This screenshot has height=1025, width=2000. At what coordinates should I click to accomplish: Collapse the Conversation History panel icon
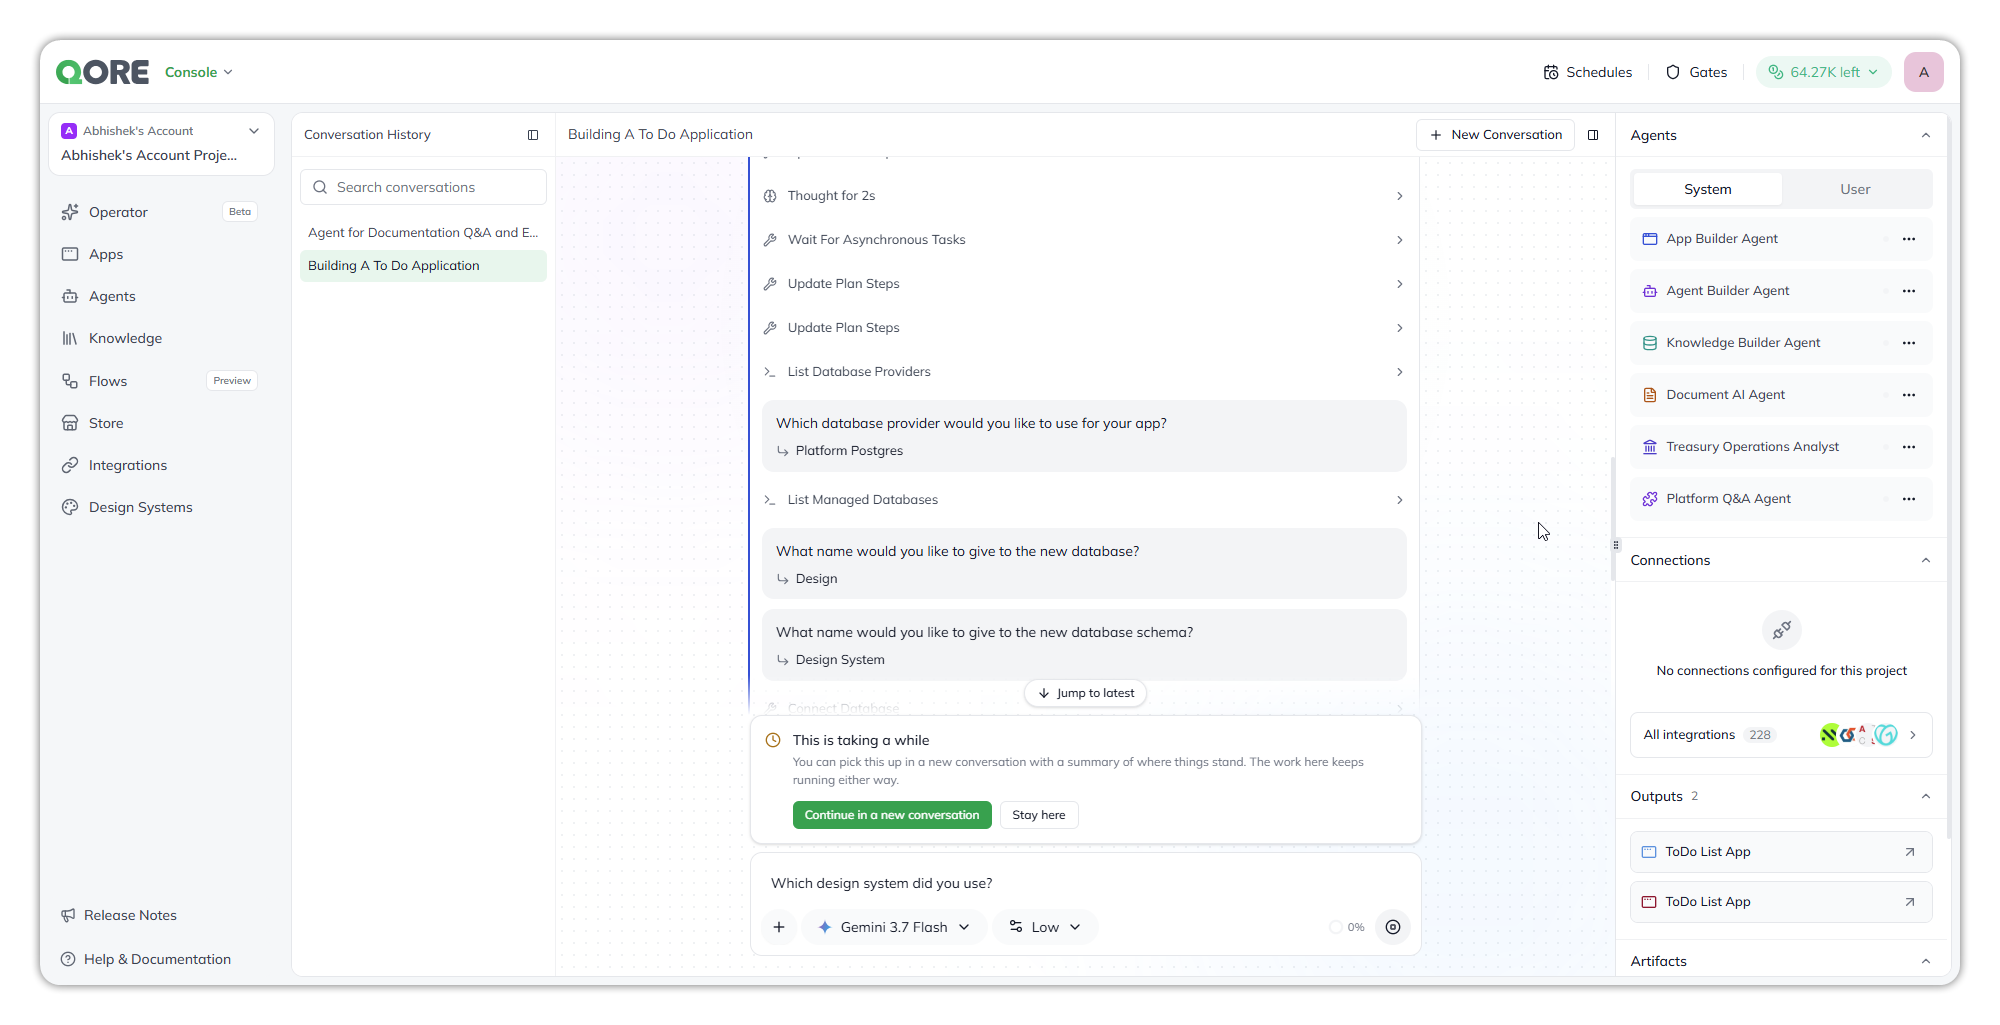pyautogui.click(x=533, y=135)
